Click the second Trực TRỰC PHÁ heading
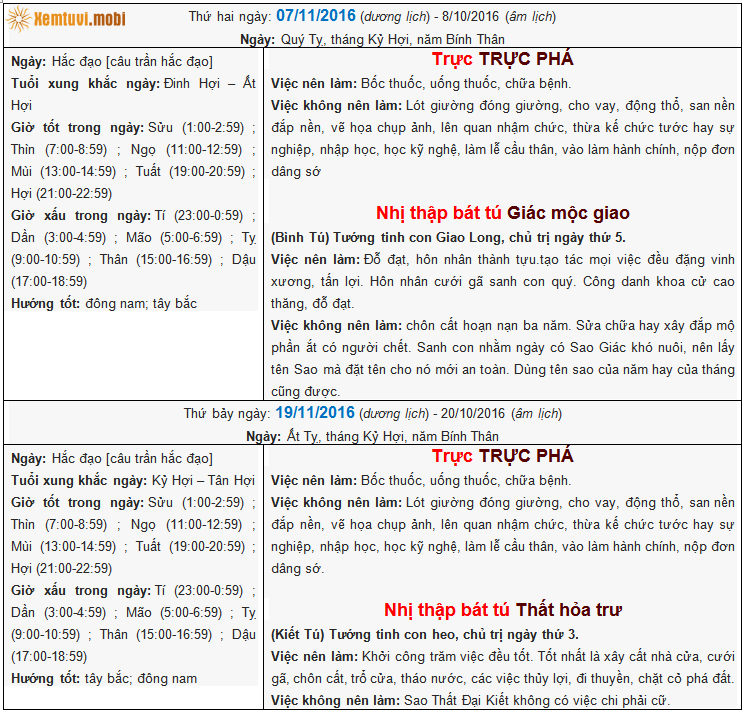The image size is (745, 713). [x=502, y=456]
